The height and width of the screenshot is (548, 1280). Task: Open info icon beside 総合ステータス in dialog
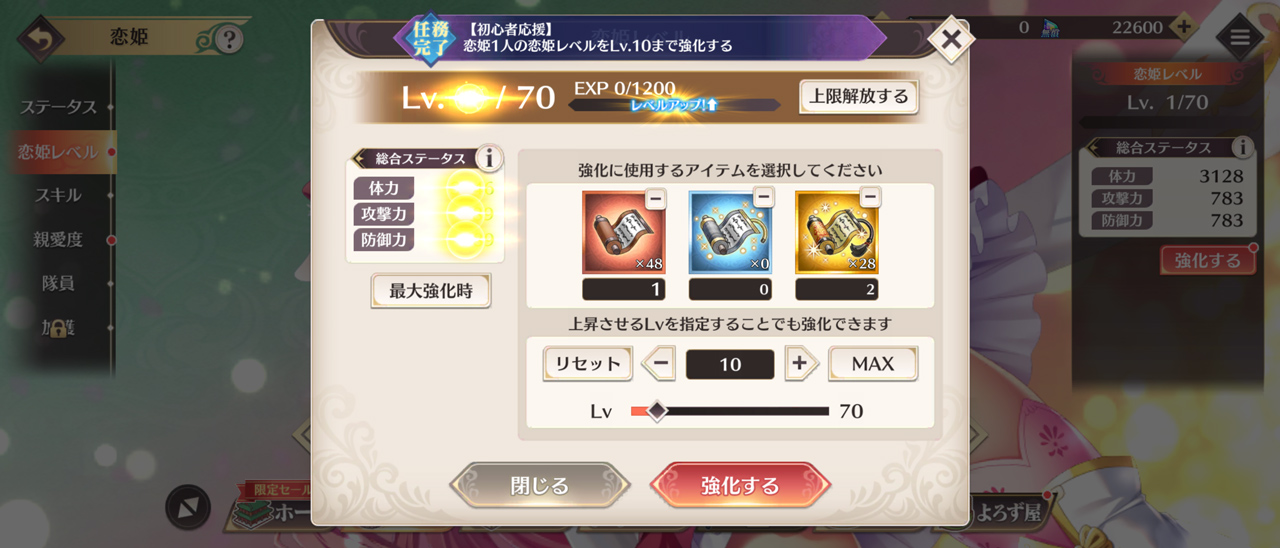[x=488, y=158]
